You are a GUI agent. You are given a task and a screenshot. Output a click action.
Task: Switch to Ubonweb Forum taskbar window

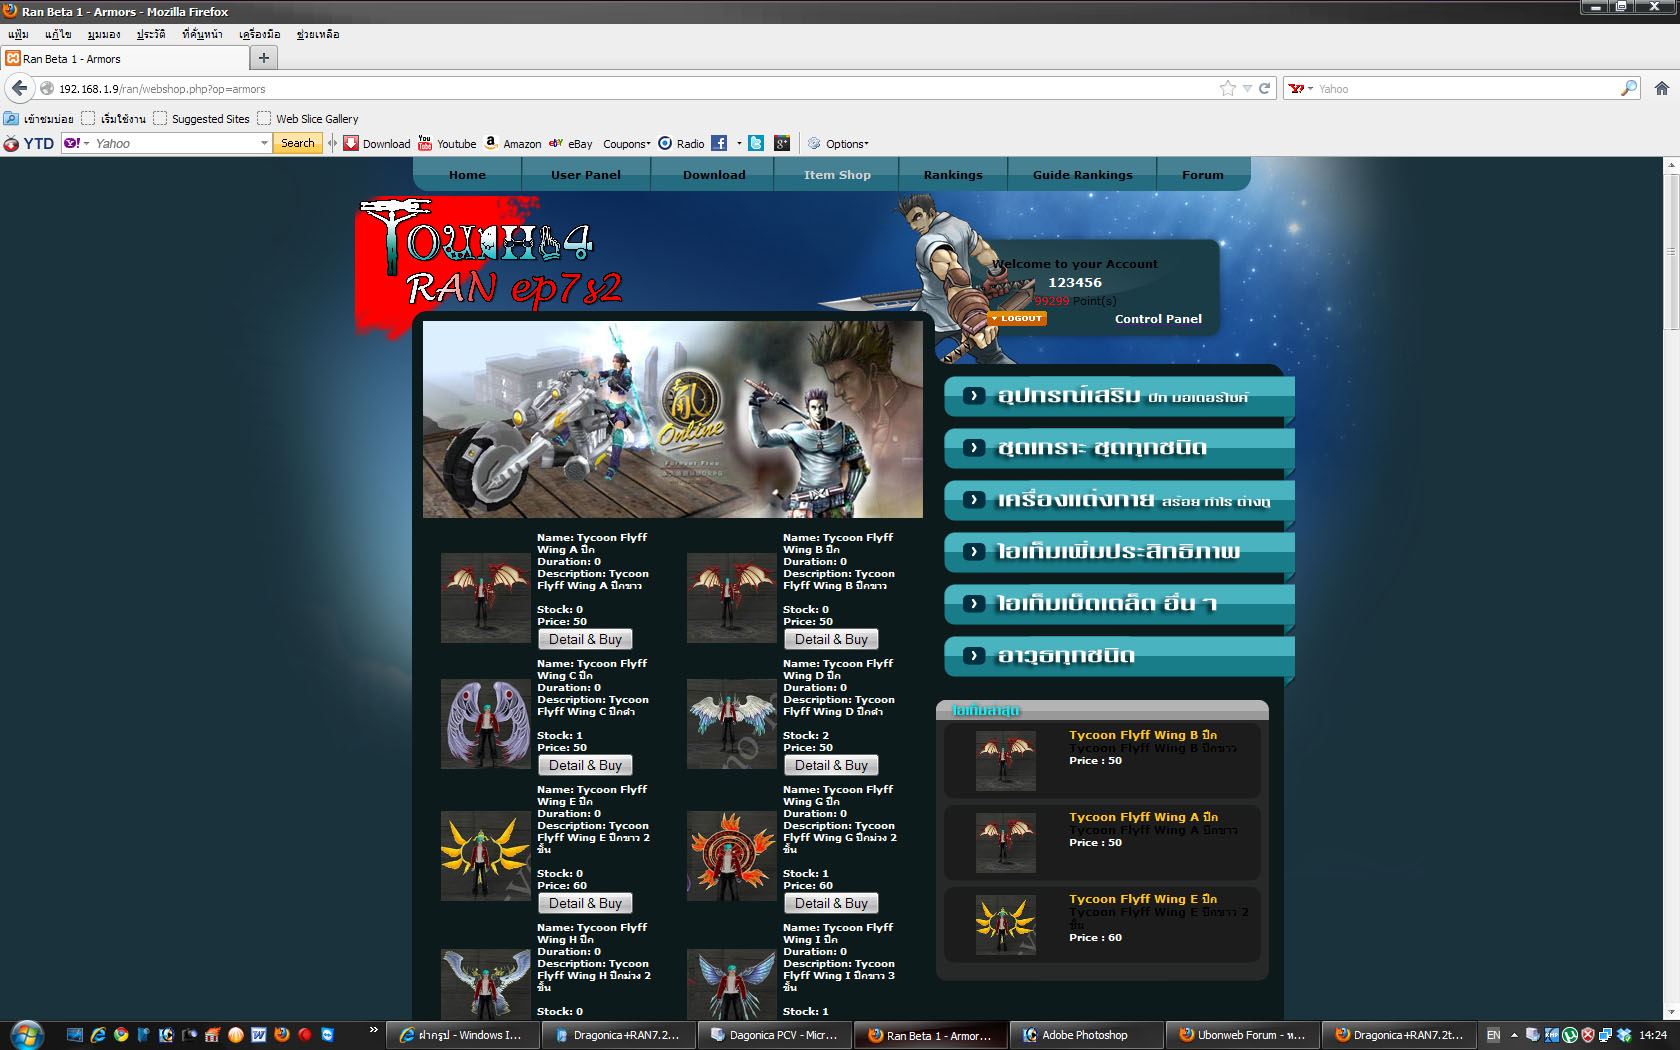tap(1243, 1035)
